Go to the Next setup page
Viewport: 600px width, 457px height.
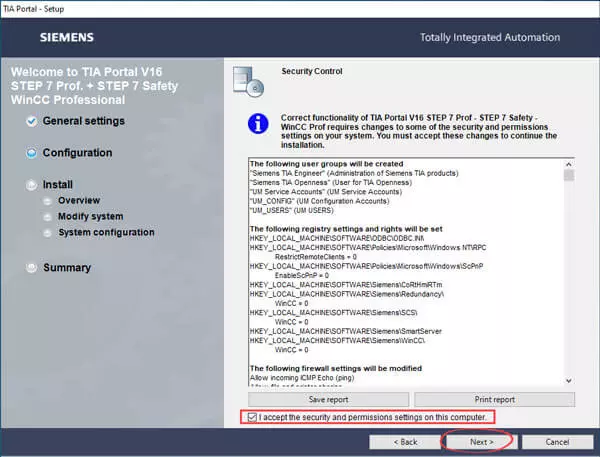(481, 441)
